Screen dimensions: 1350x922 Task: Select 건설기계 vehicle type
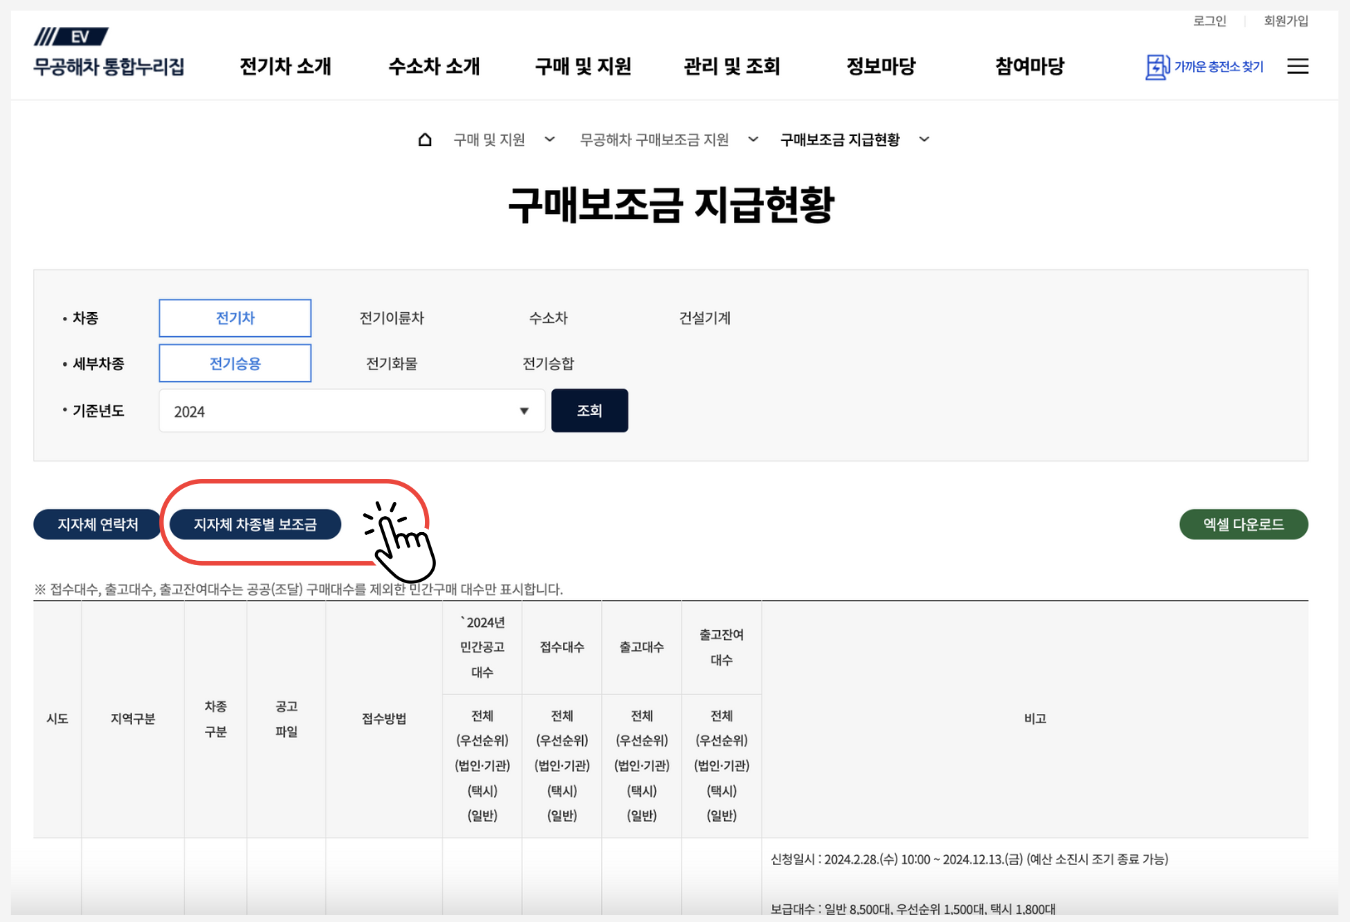click(x=703, y=317)
